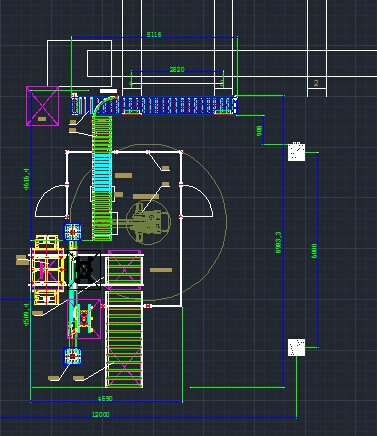
Task: Click the magenta-framed unit below black block
Action: pos(84,319)
